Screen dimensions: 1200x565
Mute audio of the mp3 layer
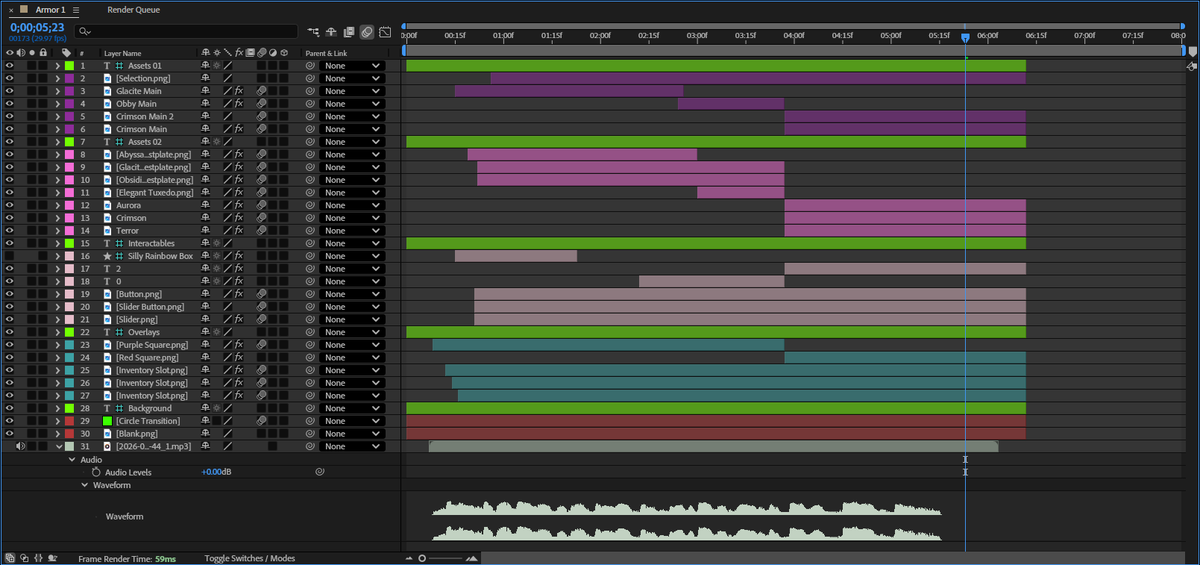21,446
